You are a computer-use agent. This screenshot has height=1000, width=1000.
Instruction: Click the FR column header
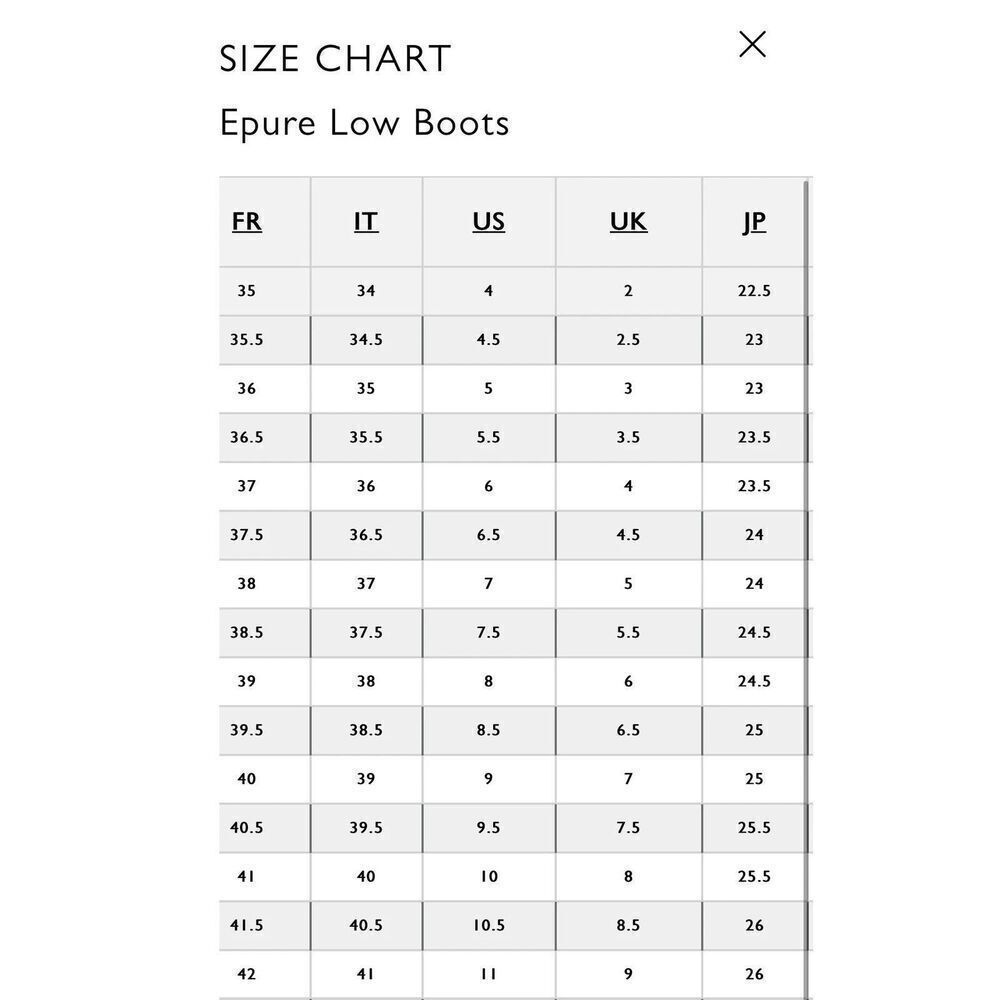[247, 221]
